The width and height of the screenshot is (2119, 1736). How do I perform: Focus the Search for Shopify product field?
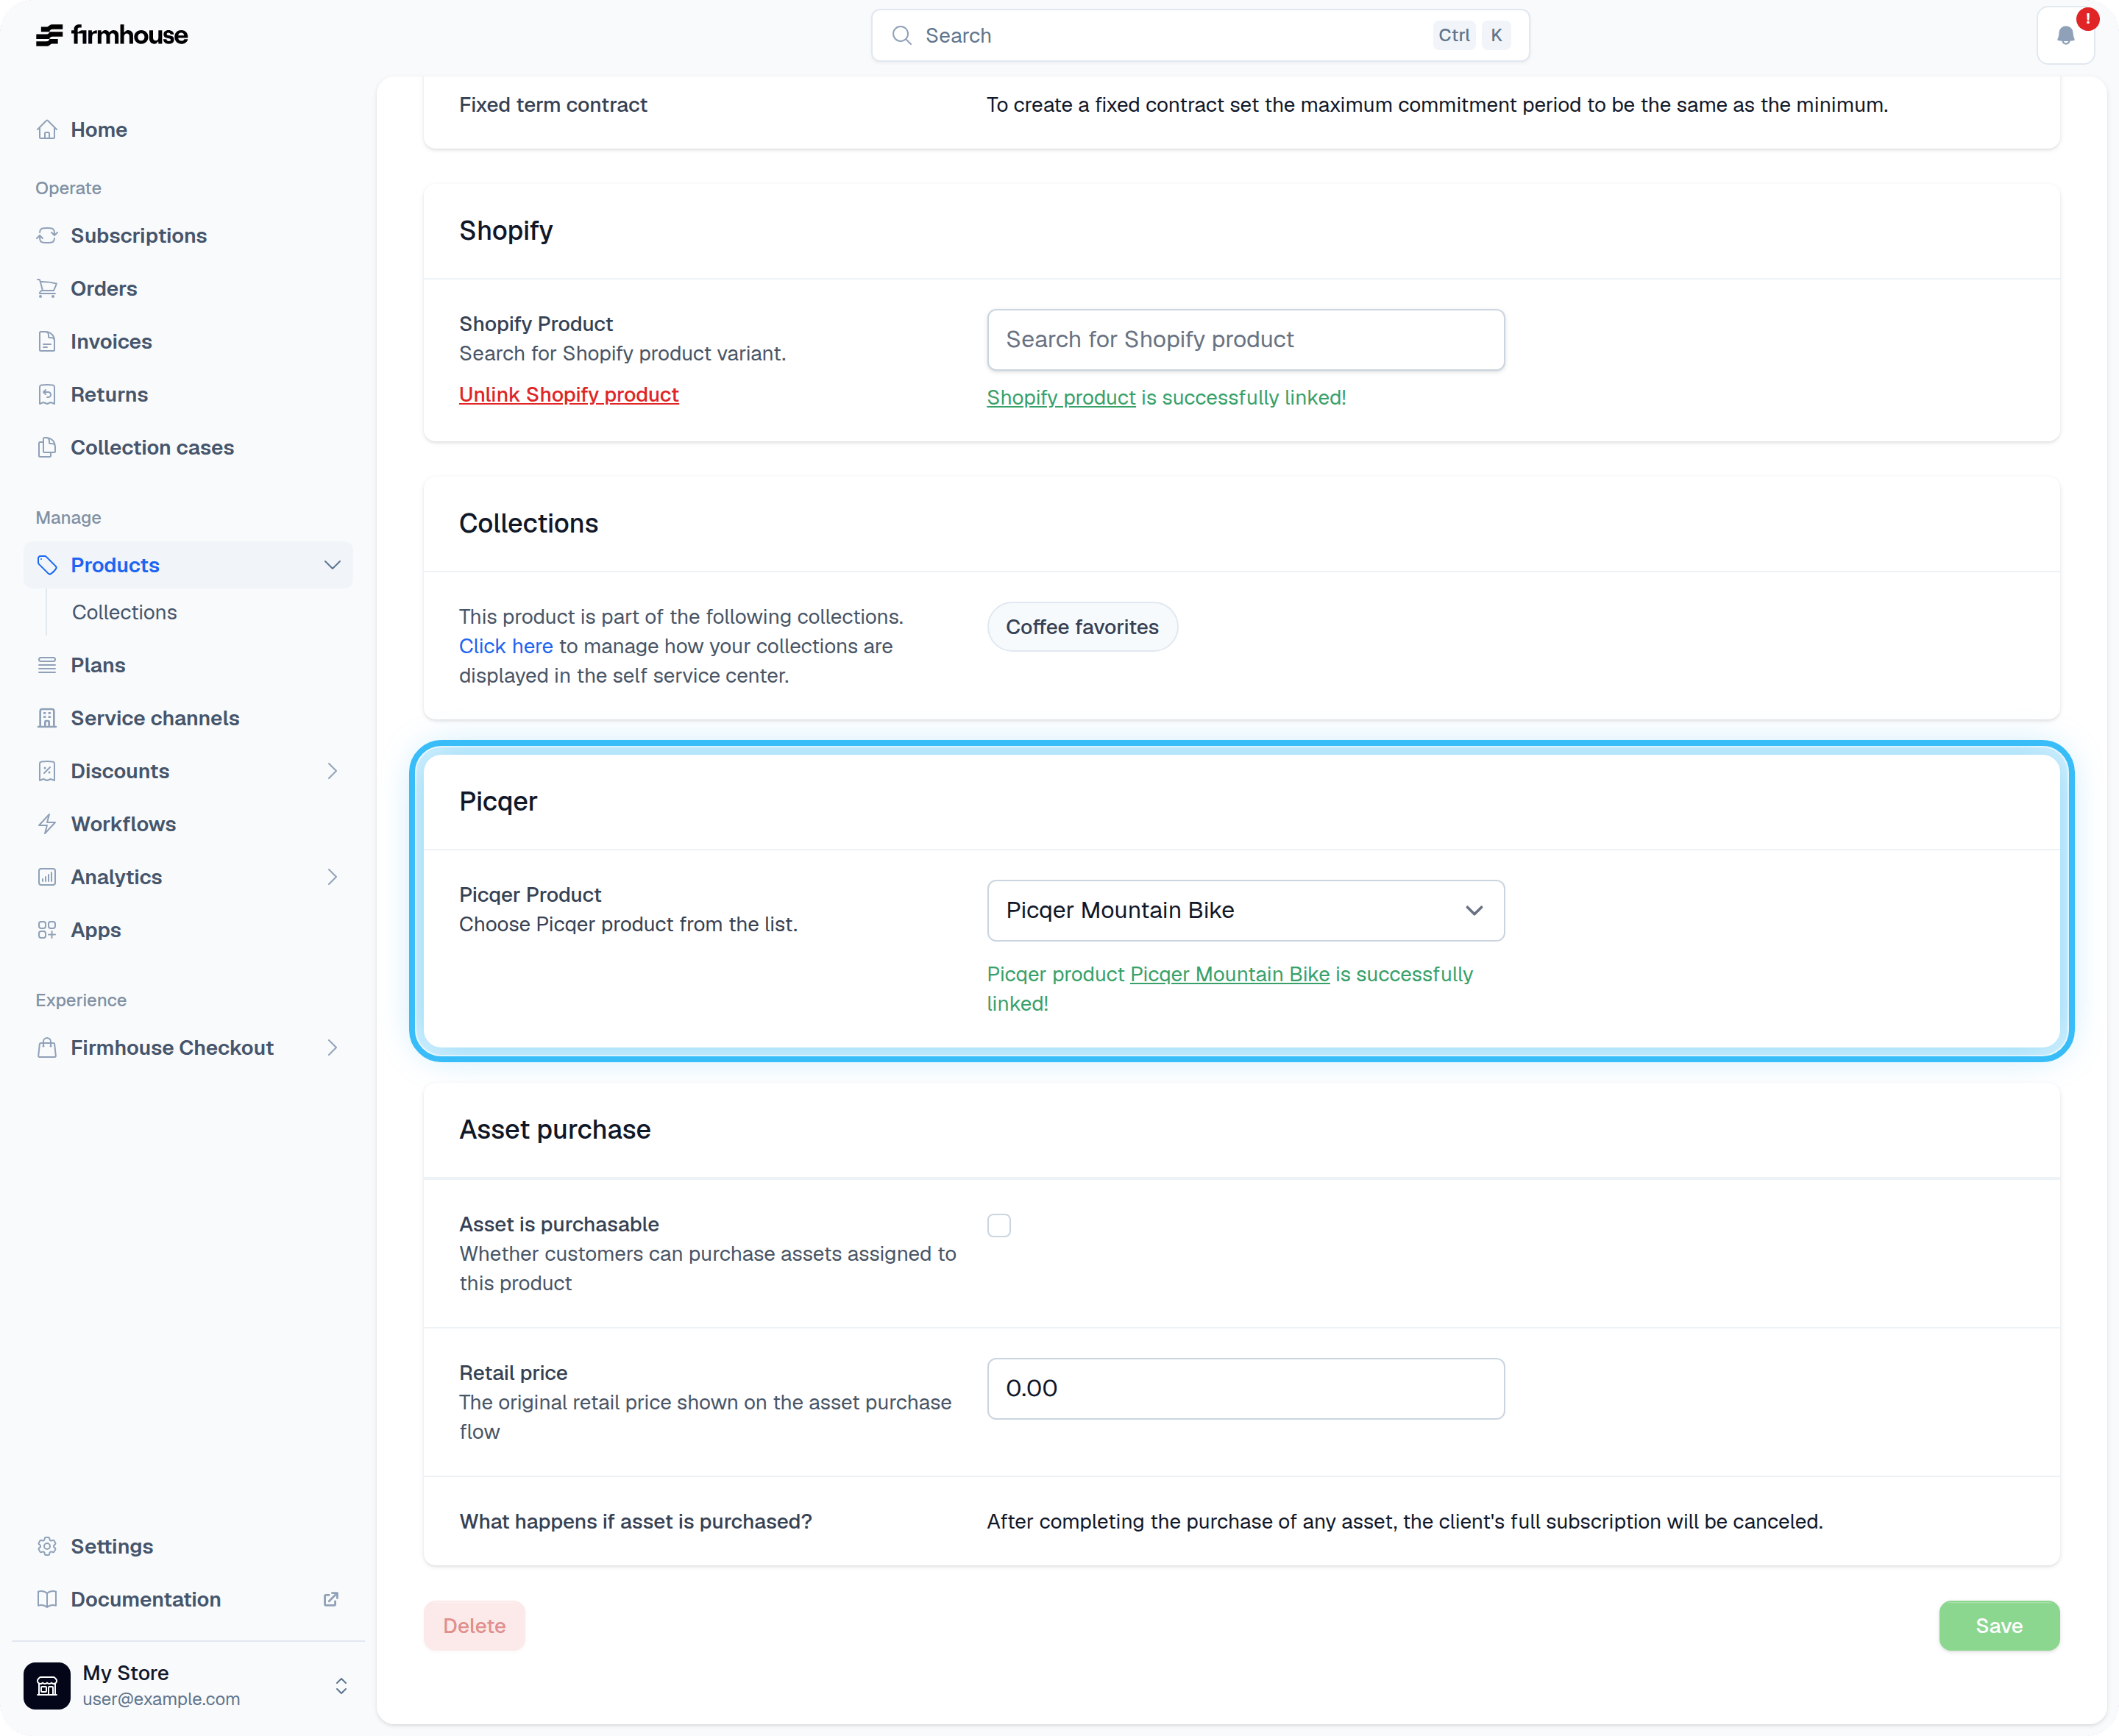coord(1245,340)
